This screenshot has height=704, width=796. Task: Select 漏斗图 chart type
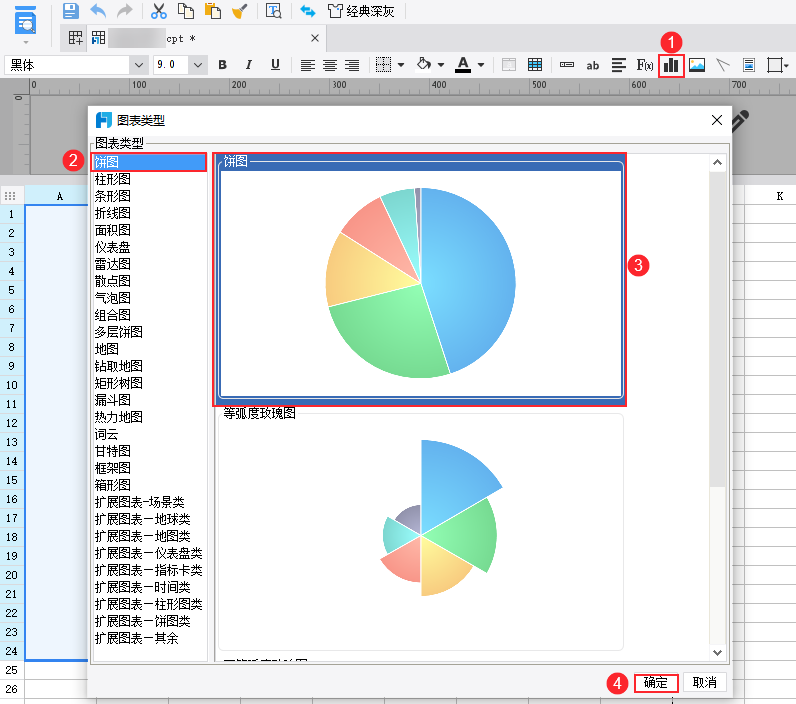tap(113, 400)
